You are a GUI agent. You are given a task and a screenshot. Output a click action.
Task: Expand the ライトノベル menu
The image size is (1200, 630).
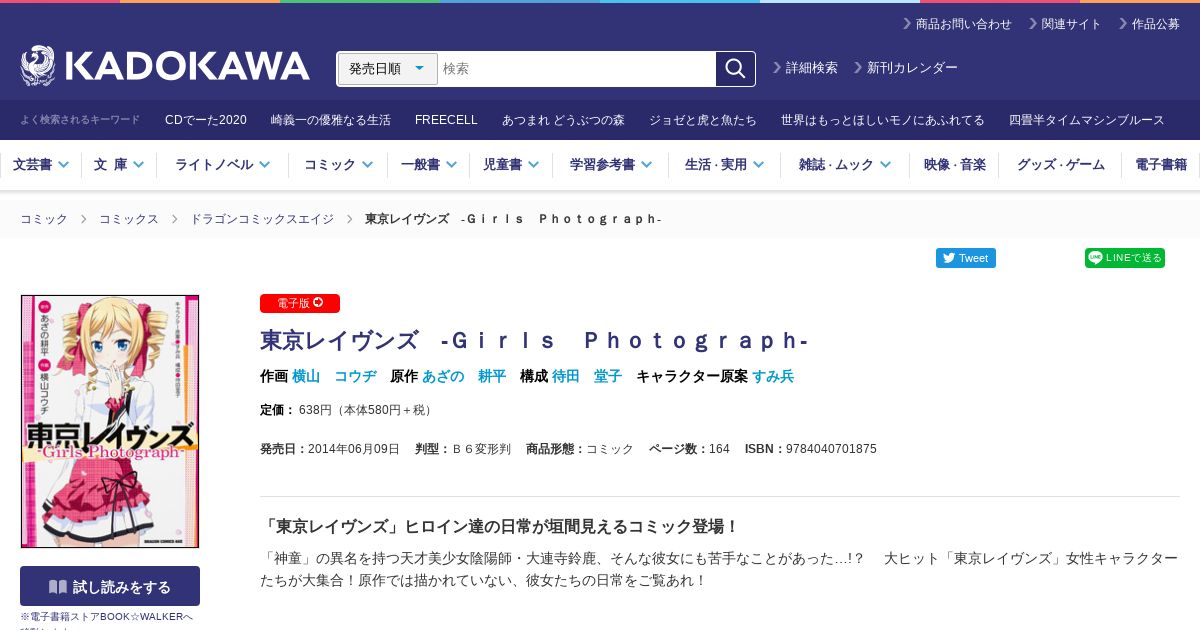tap(222, 165)
